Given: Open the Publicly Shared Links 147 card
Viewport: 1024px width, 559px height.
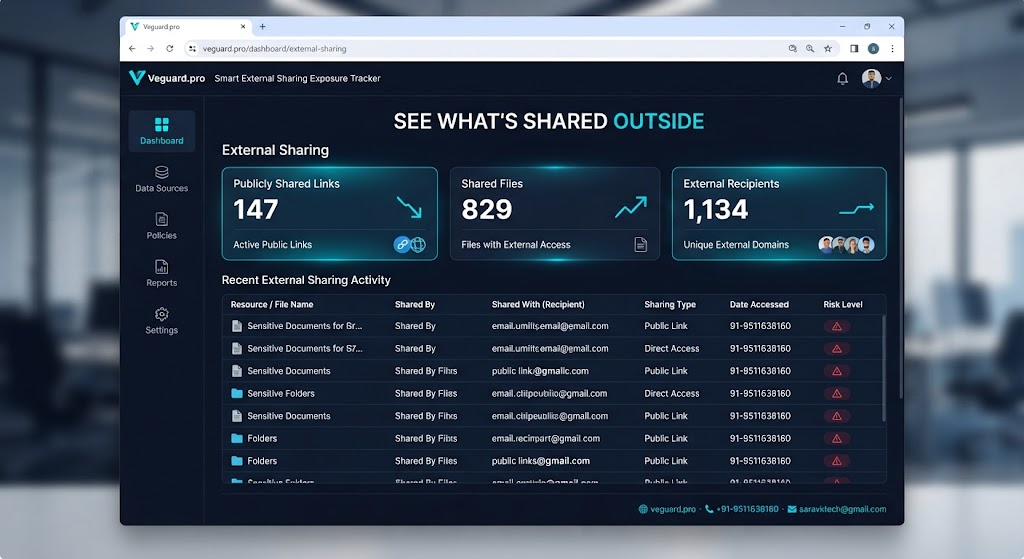Looking at the screenshot, I should click(330, 214).
